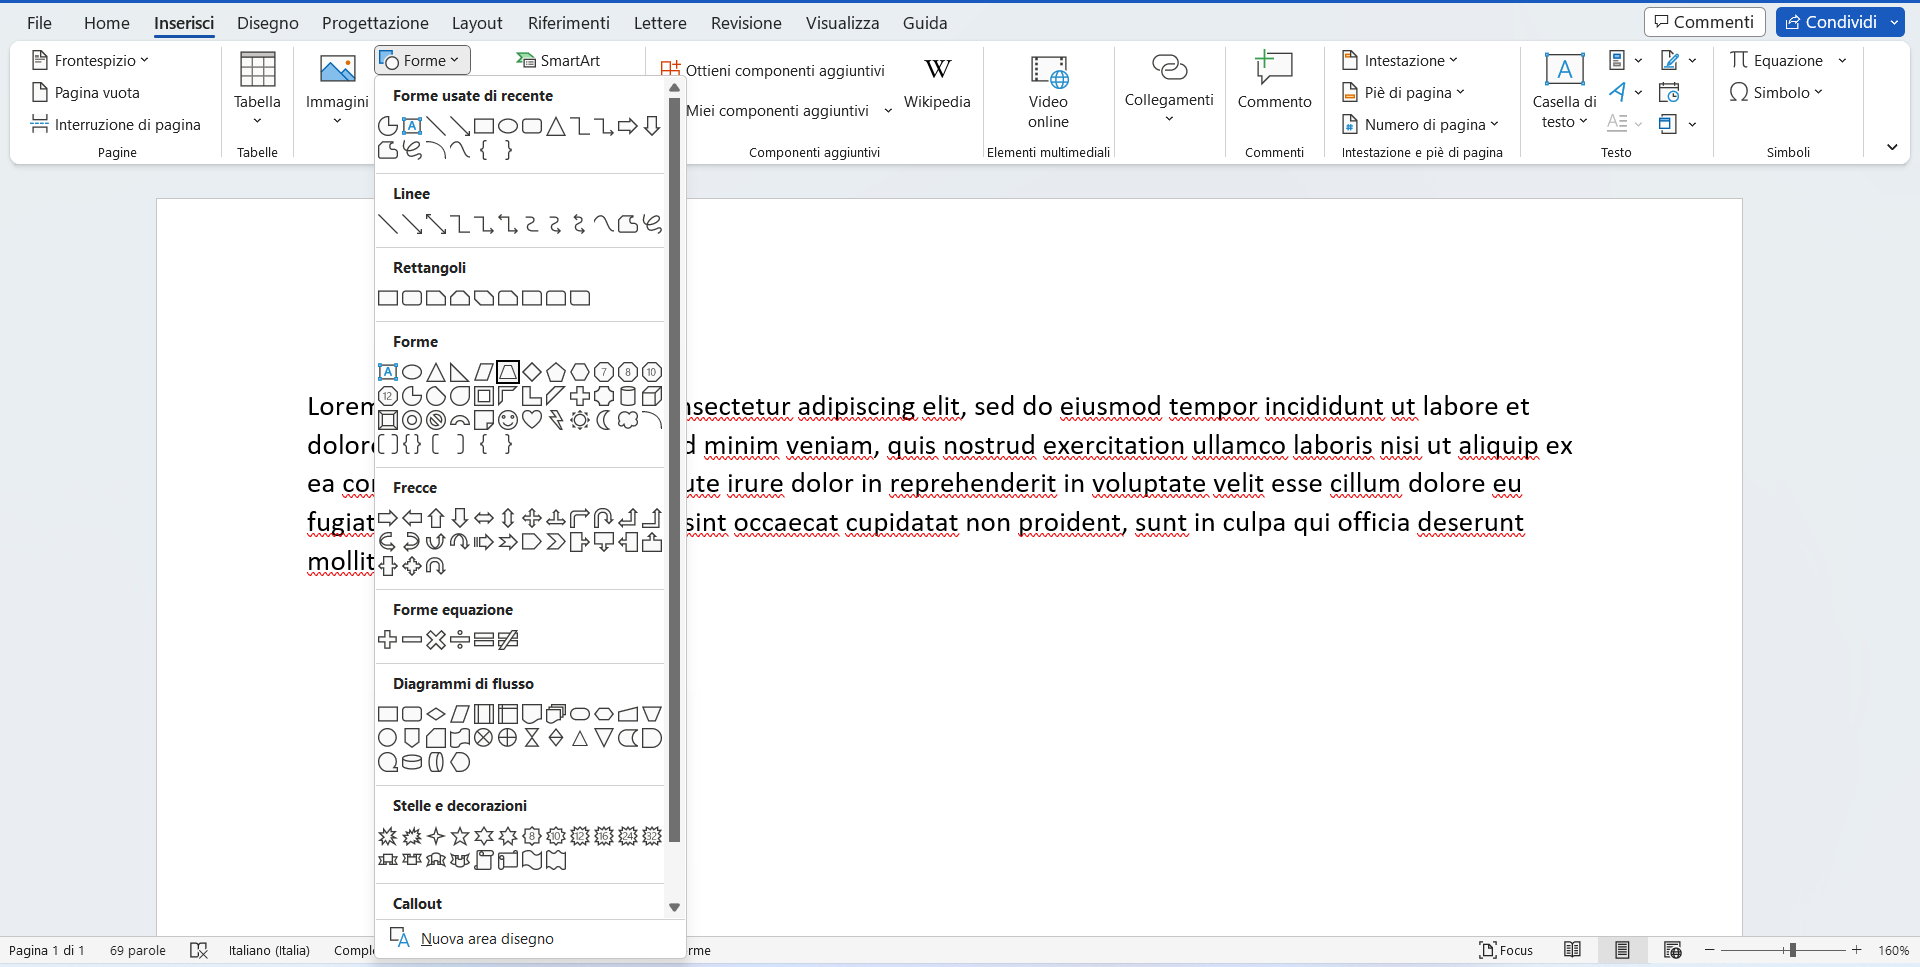Open the Riferimenti ribbon tab
Screen dimensions: 1920x967
[x=568, y=22]
